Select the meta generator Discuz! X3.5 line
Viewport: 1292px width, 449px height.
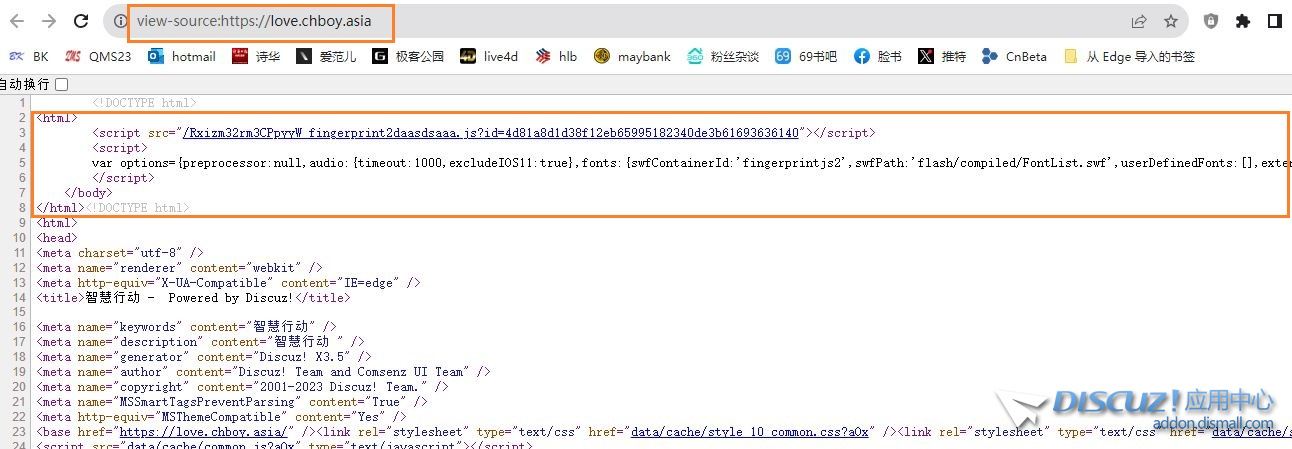click(204, 357)
